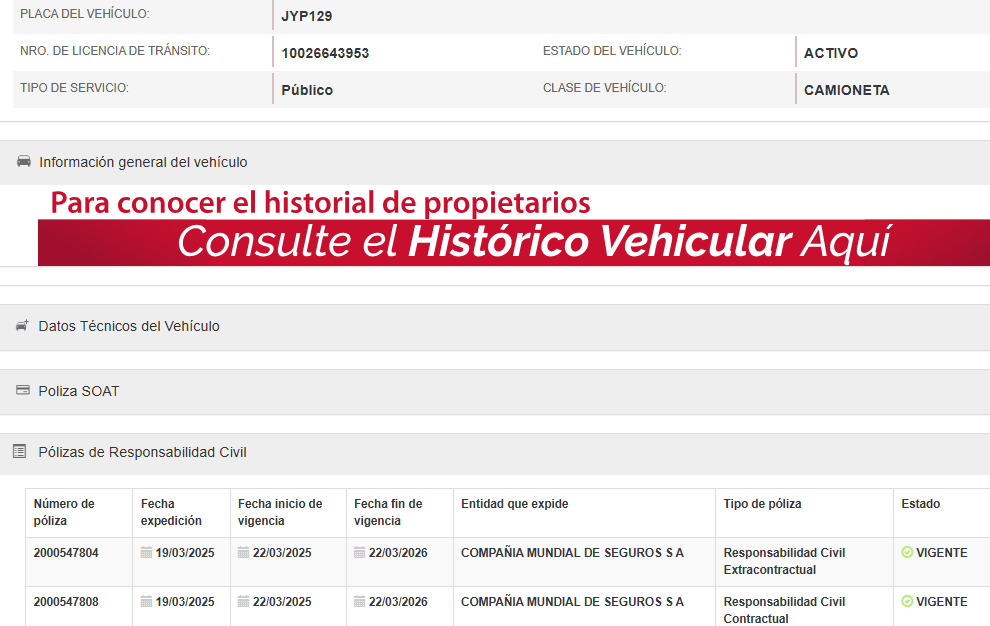Screen dimensions: 990x626
Task: Click the list icon beside Pólizas de Responsabilidad
Action: point(19,452)
